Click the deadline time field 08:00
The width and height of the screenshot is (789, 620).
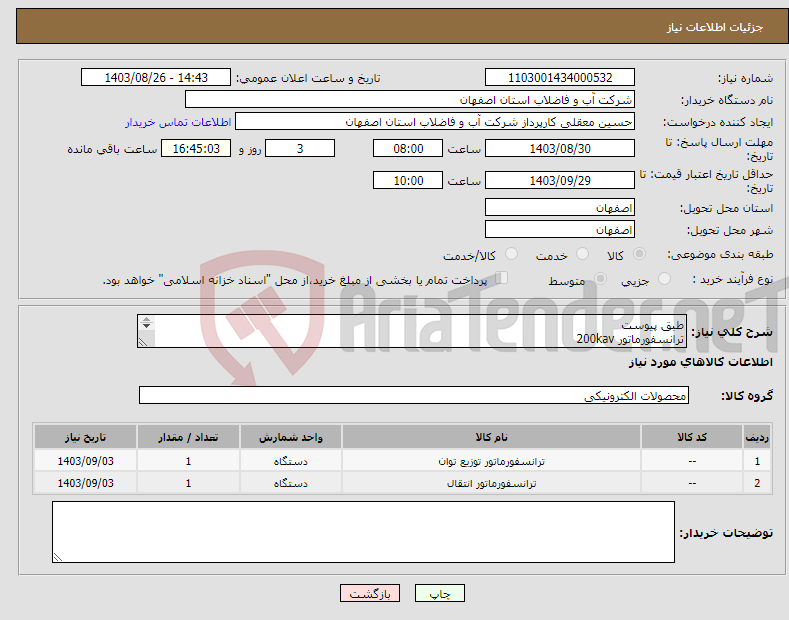click(x=408, y=148)
